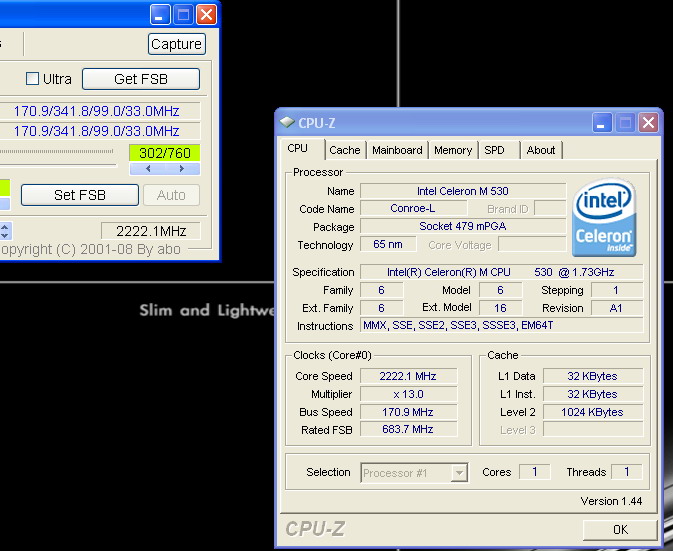Minimize the CPU-Z window
Screen dimensions: 673x551
[602, 123]
